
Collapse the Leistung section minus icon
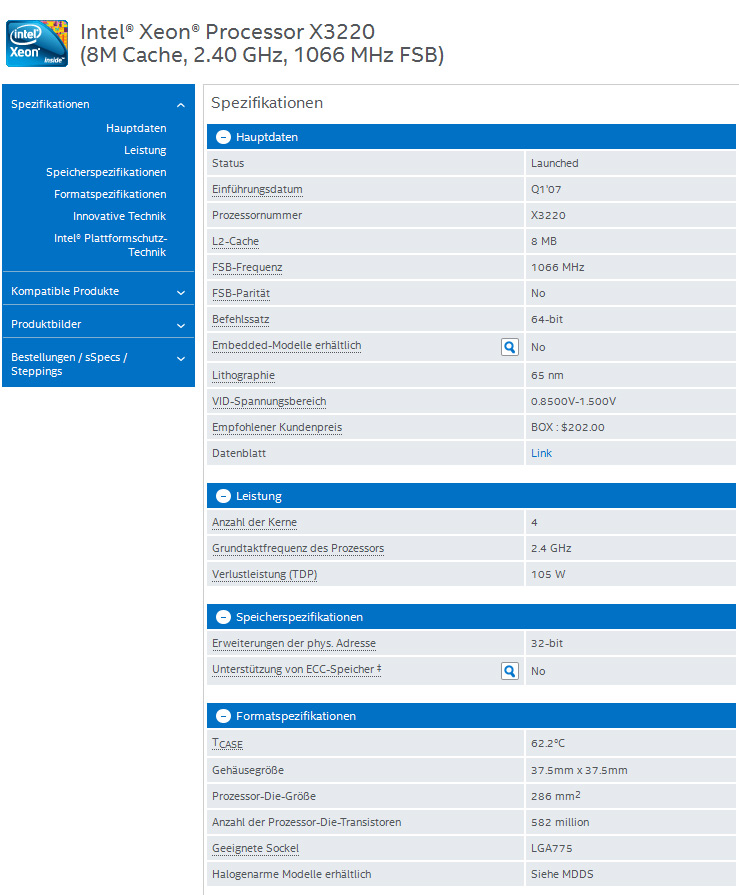click(x=224, y=496)
